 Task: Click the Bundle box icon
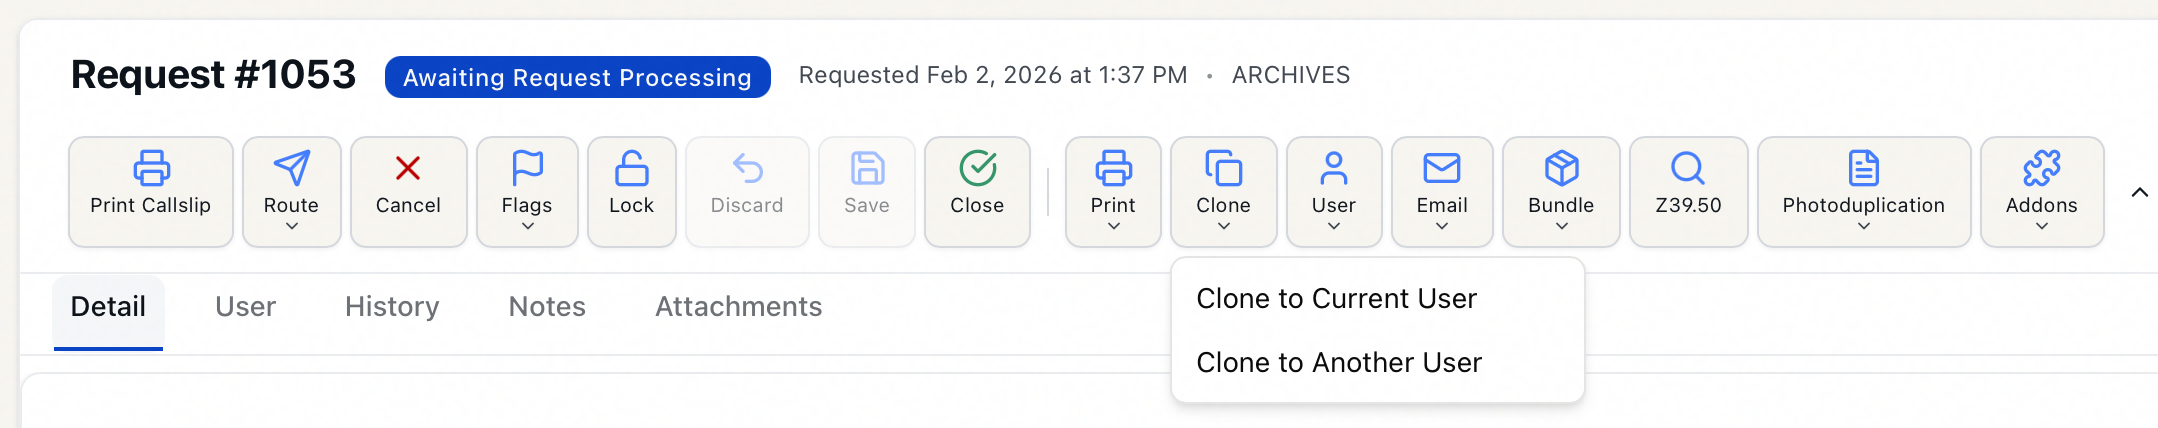(1561, 168)
